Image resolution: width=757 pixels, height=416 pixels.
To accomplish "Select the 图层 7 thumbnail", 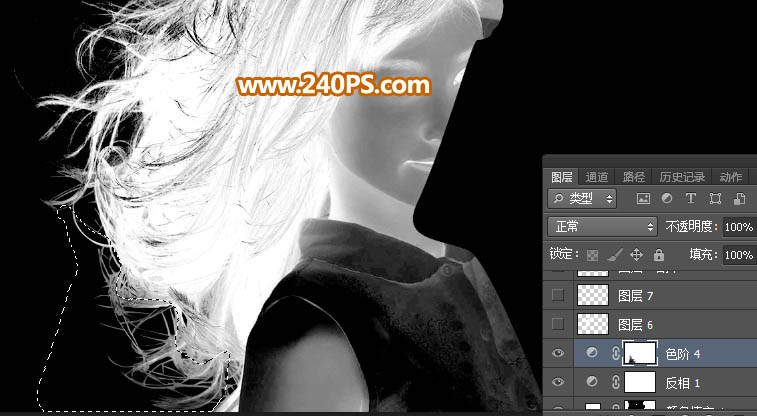I will 593,295.
